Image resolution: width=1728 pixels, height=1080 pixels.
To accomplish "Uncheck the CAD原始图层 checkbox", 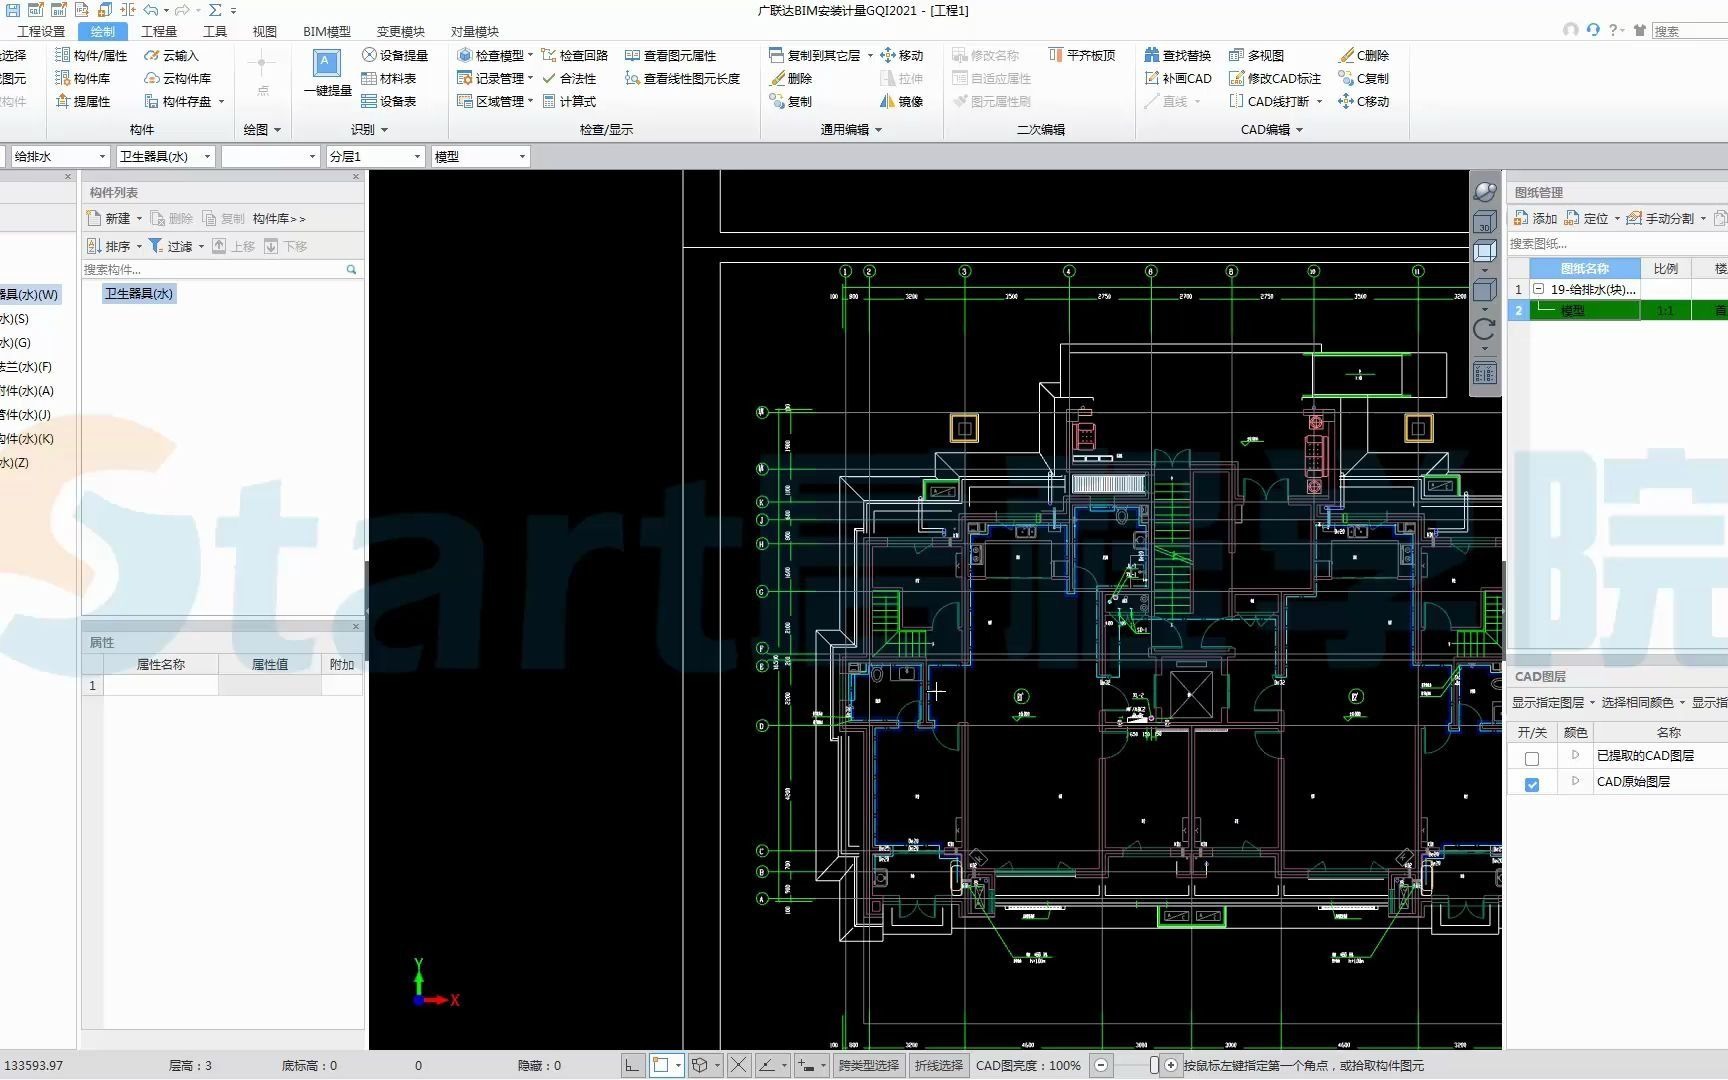I will [1531, 785].
